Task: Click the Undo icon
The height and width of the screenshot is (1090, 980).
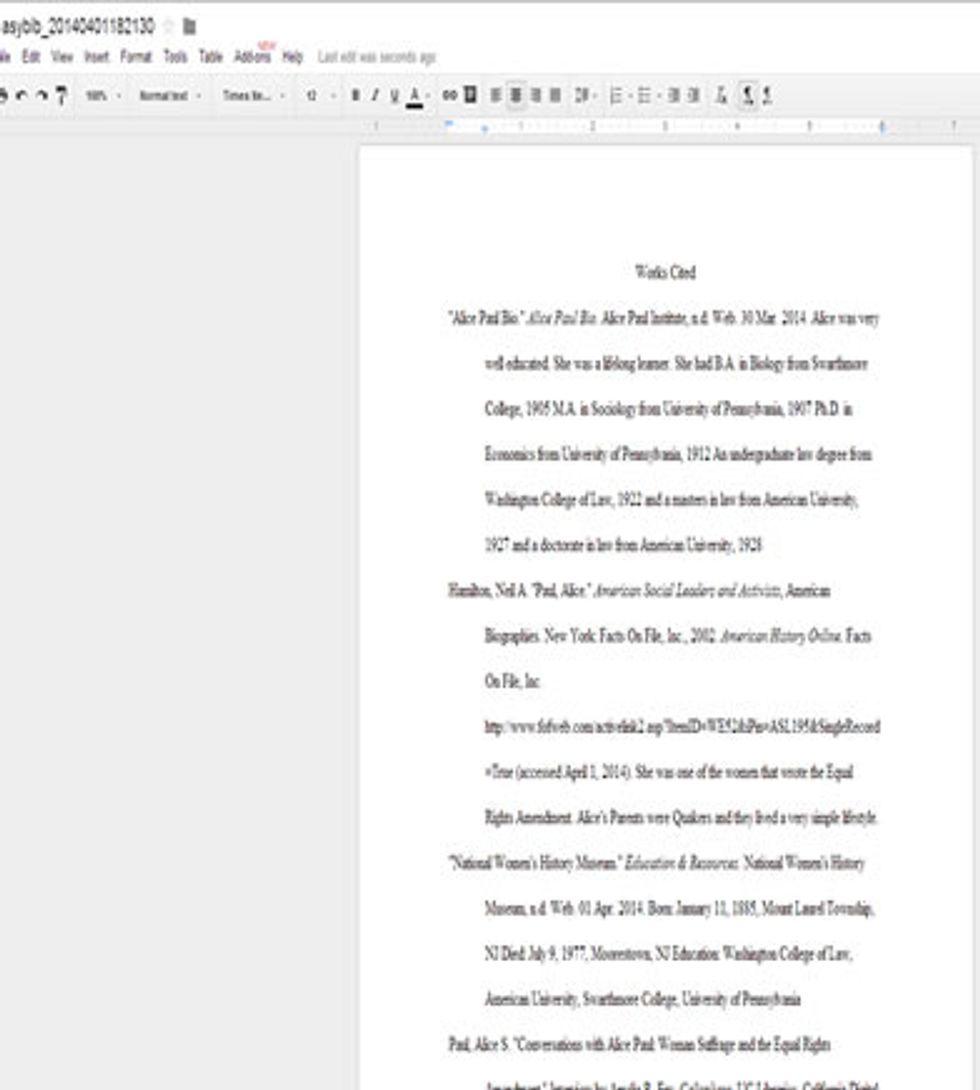Action: 22,95
